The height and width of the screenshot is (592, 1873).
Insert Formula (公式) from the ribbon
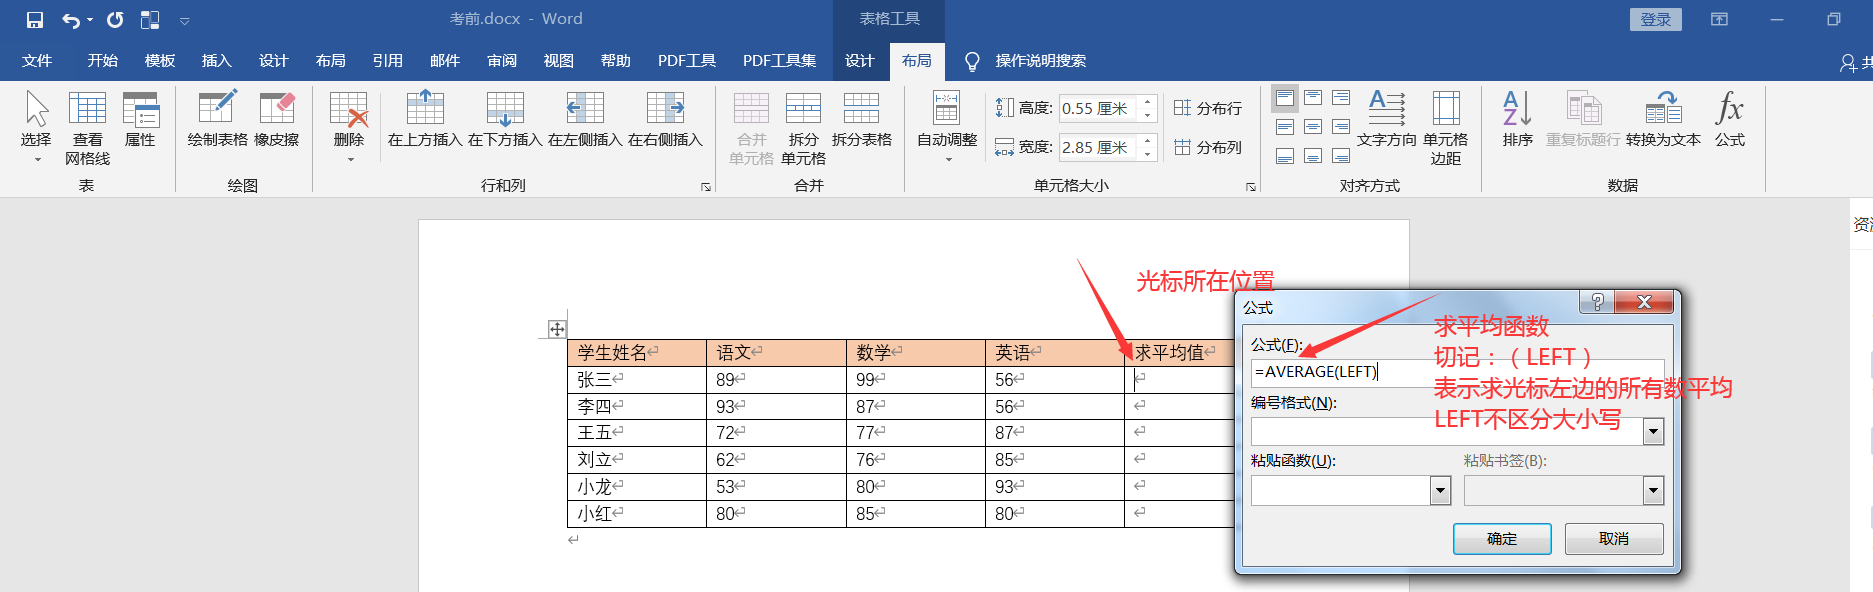(x=1730, y=119)
